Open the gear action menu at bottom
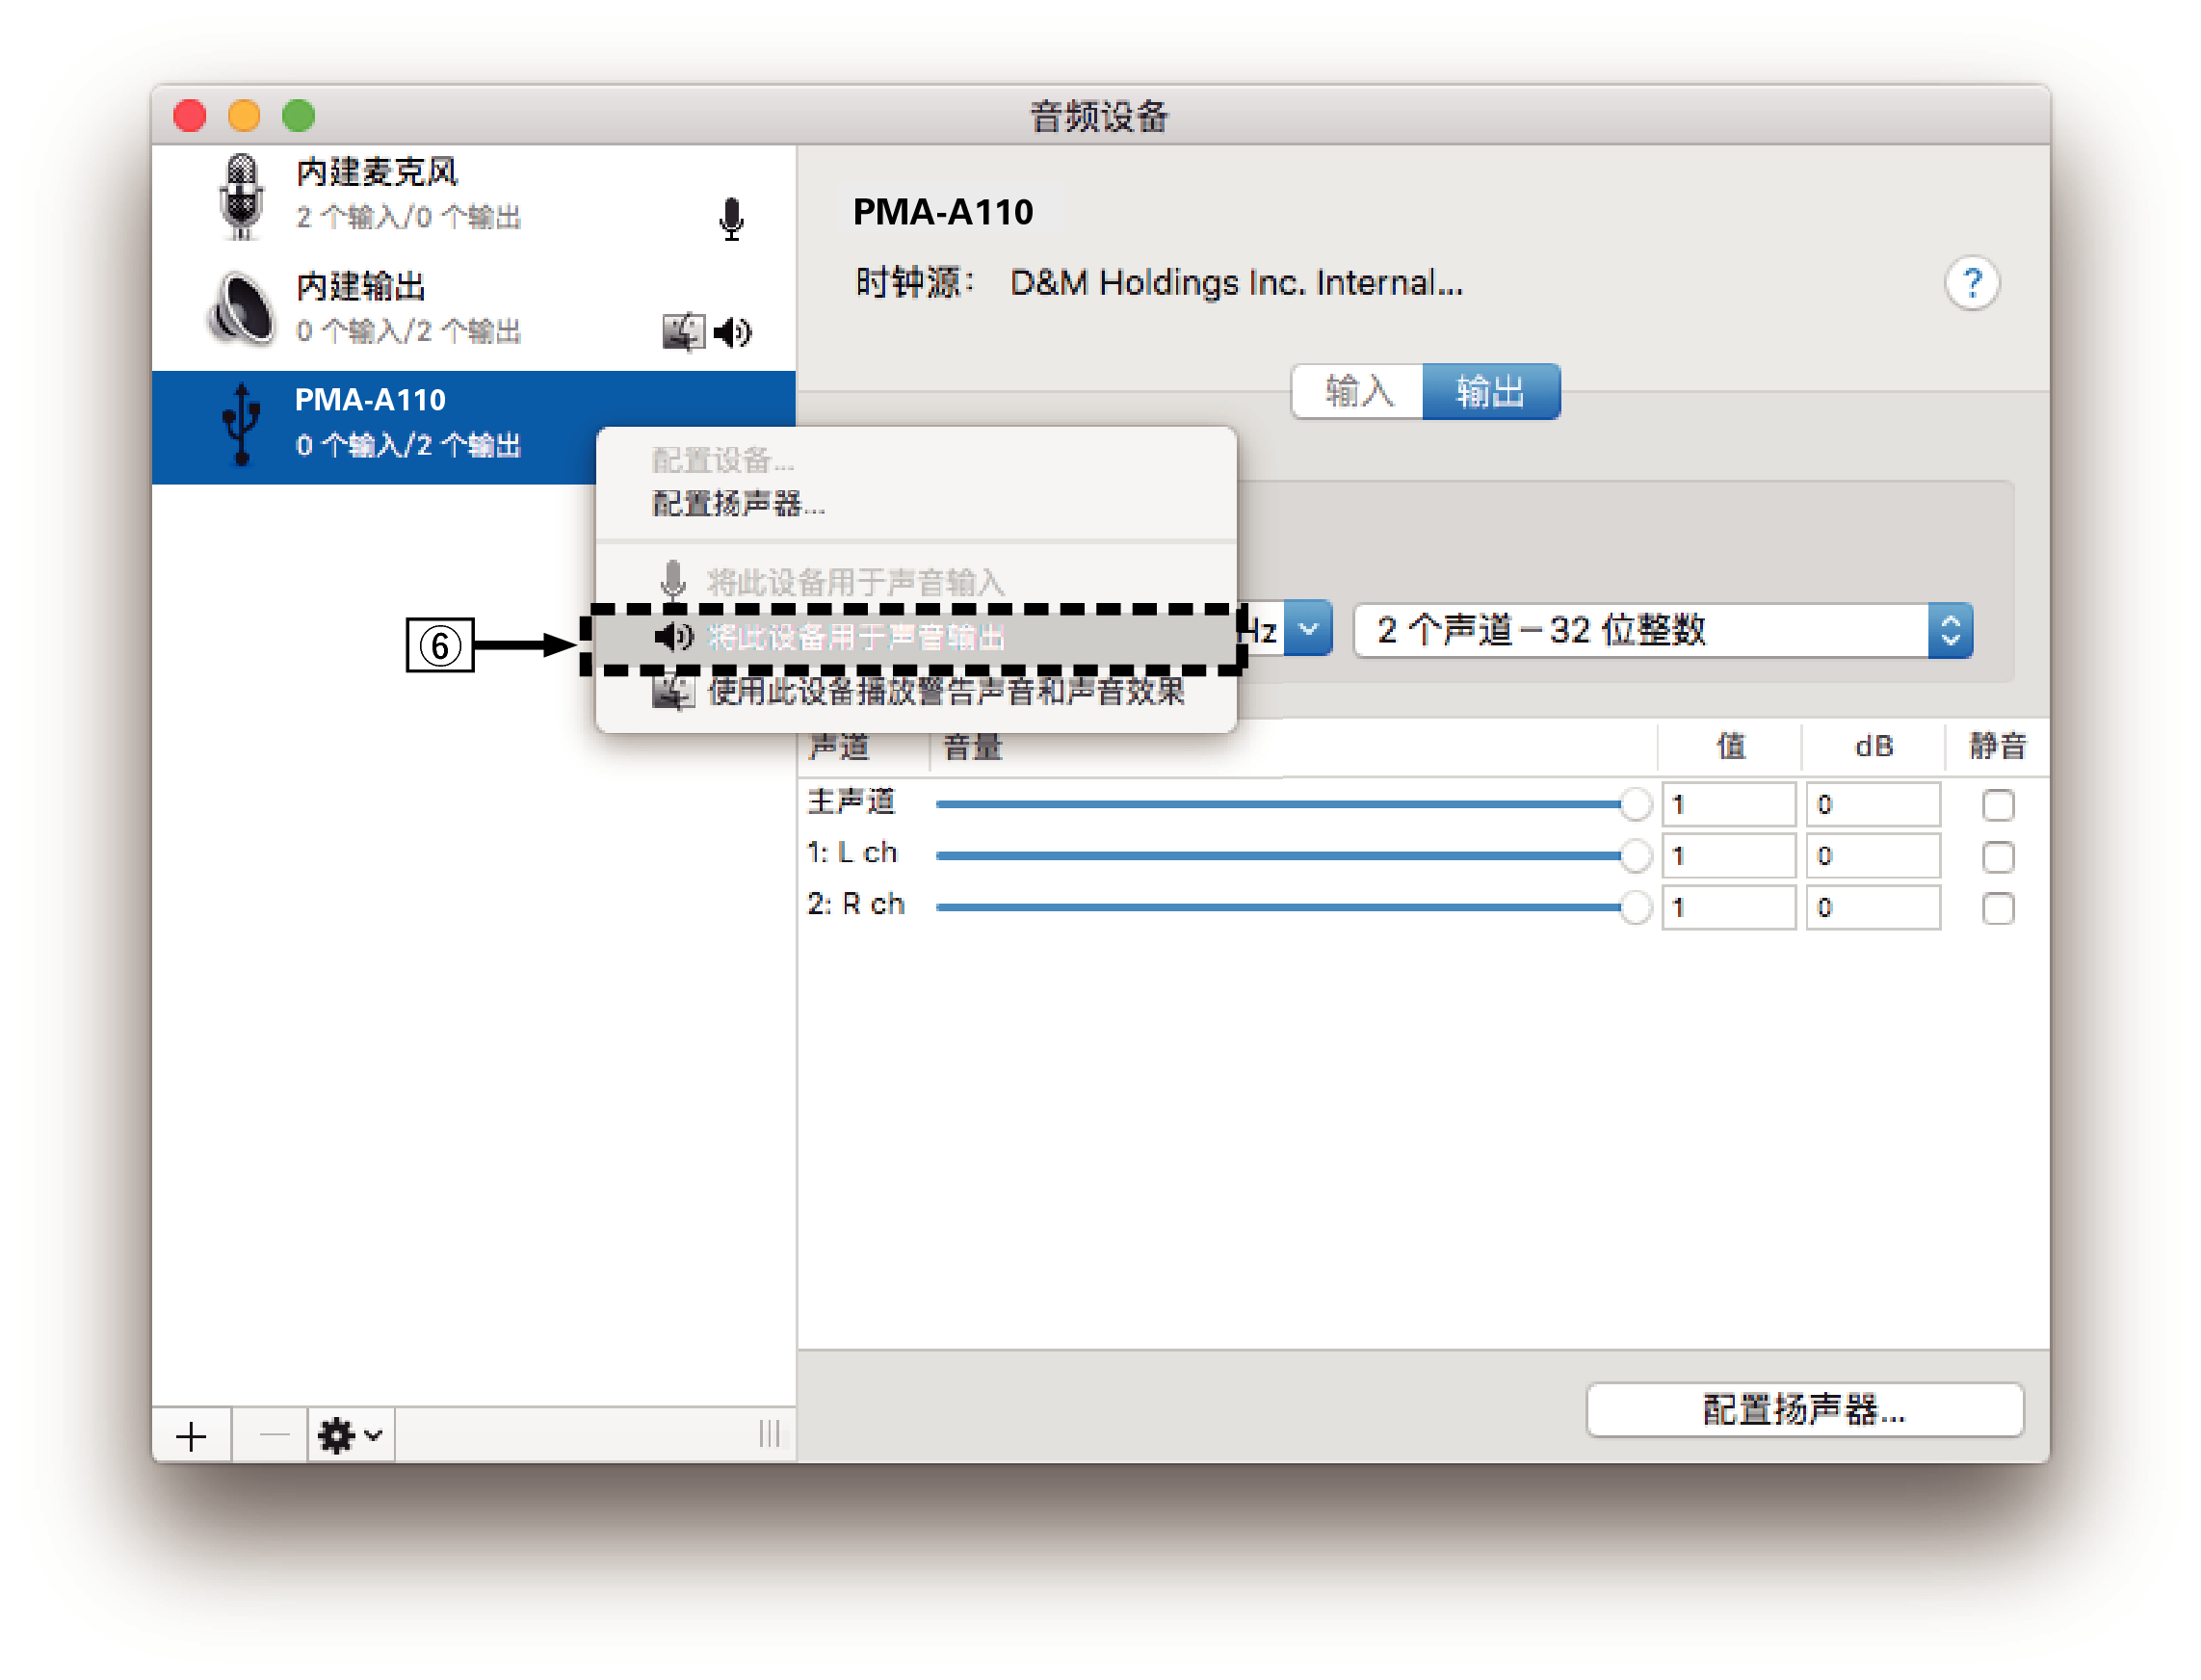 pyautogui.click(x=348, y=1435)
